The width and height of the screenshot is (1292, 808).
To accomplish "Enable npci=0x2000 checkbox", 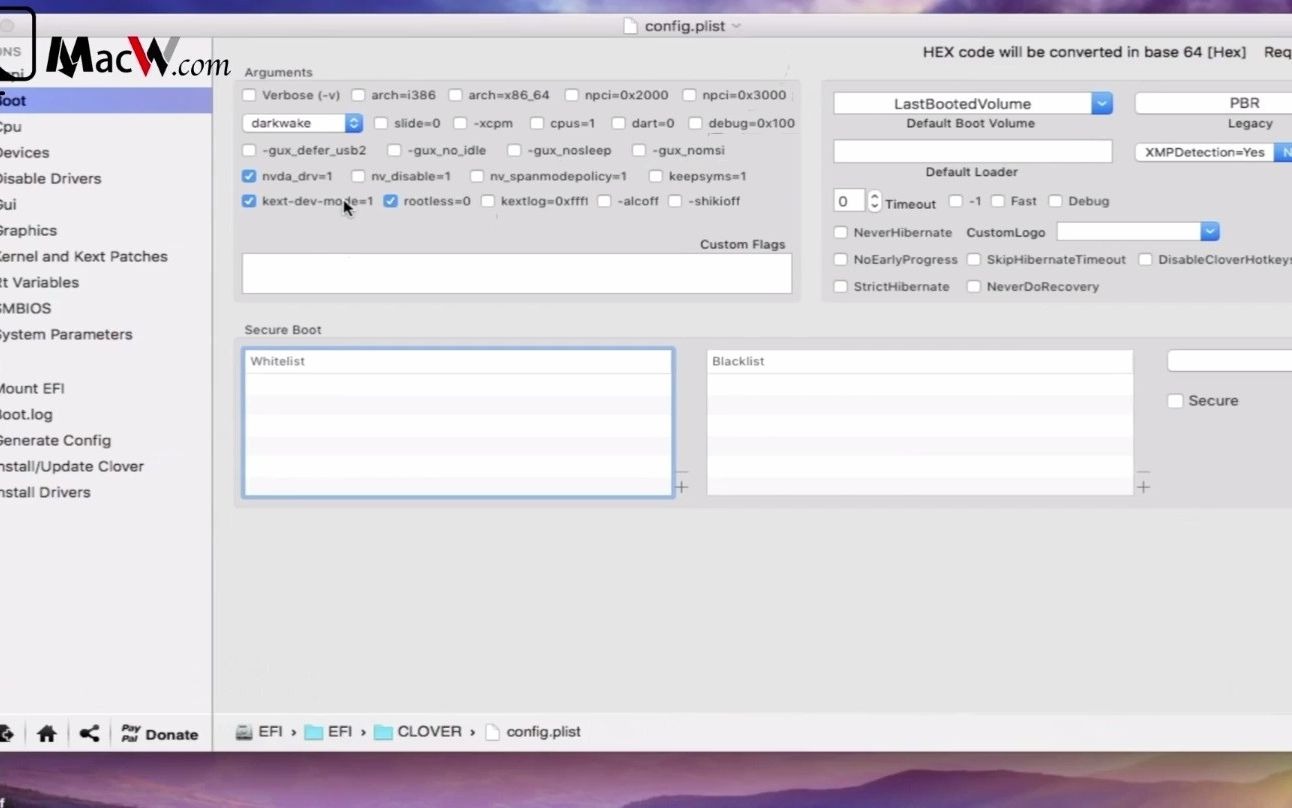I will point(571,95).
